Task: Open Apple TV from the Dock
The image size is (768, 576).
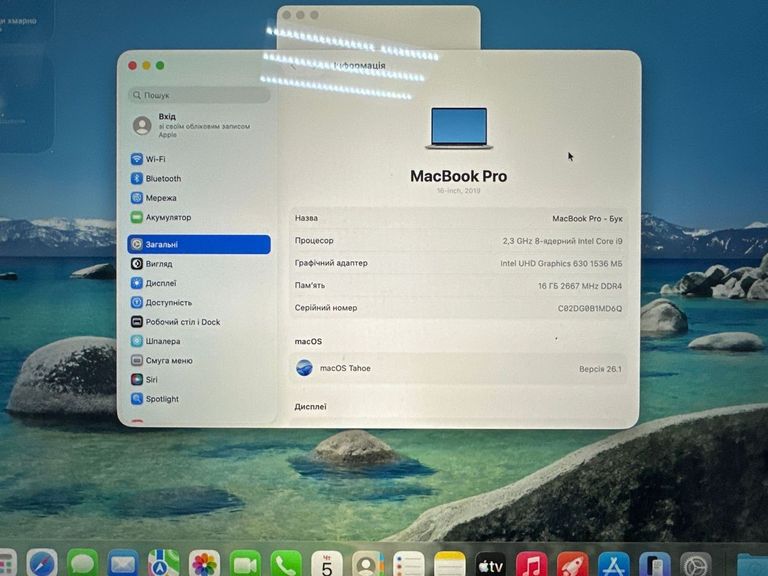Action: [x=490, y=564]
